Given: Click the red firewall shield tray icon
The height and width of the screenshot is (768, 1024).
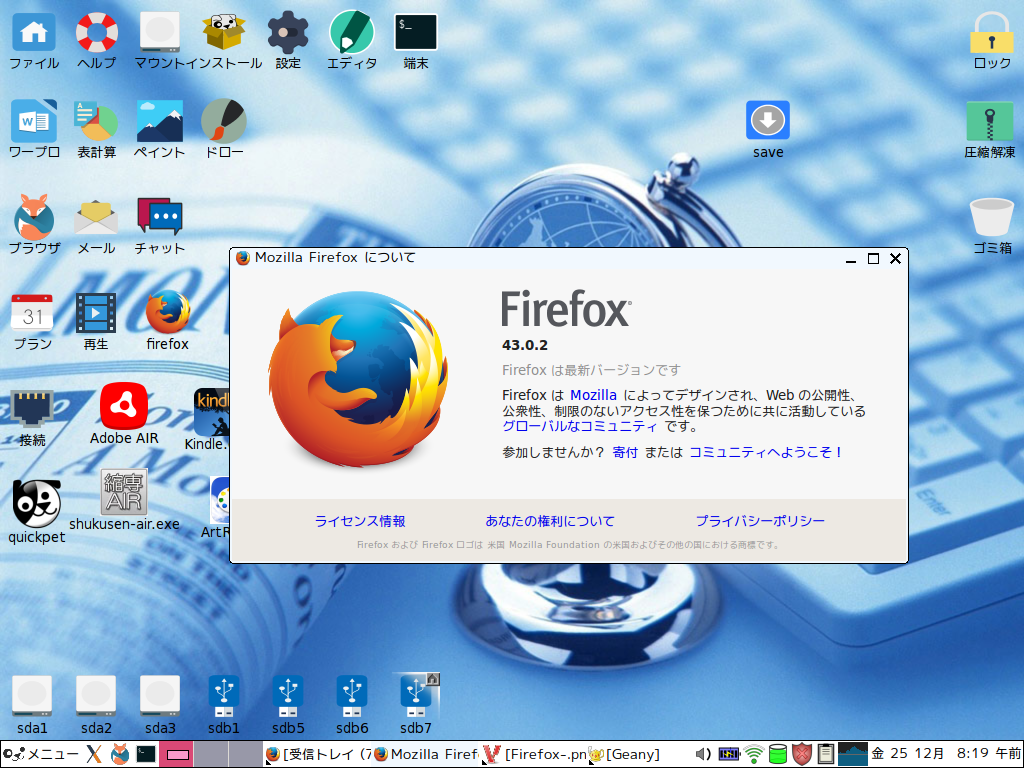Looking at the screenshot, I should point(802,754).
